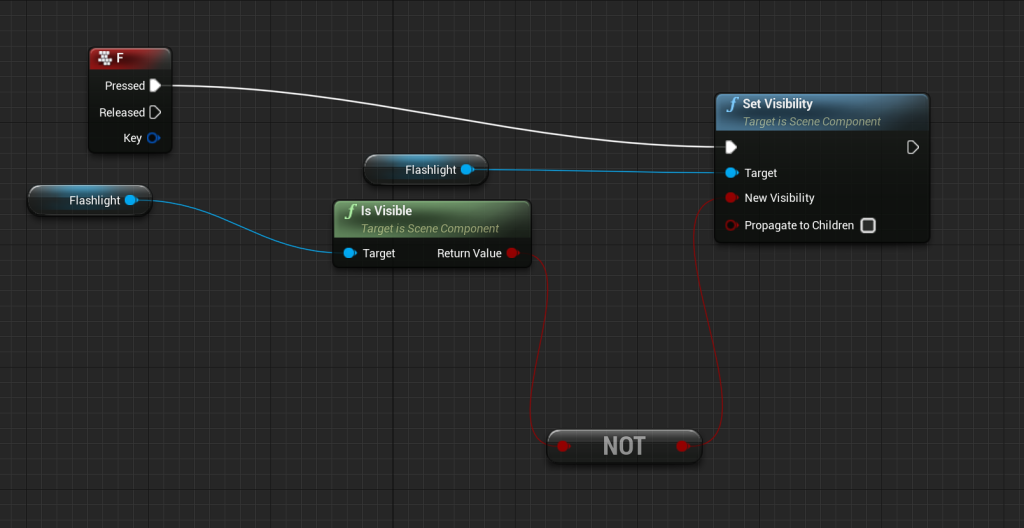This screenshot has height=528, width=1024.
Task: Click the Propagate to Children input pin
Action: [x=732, y=226]
